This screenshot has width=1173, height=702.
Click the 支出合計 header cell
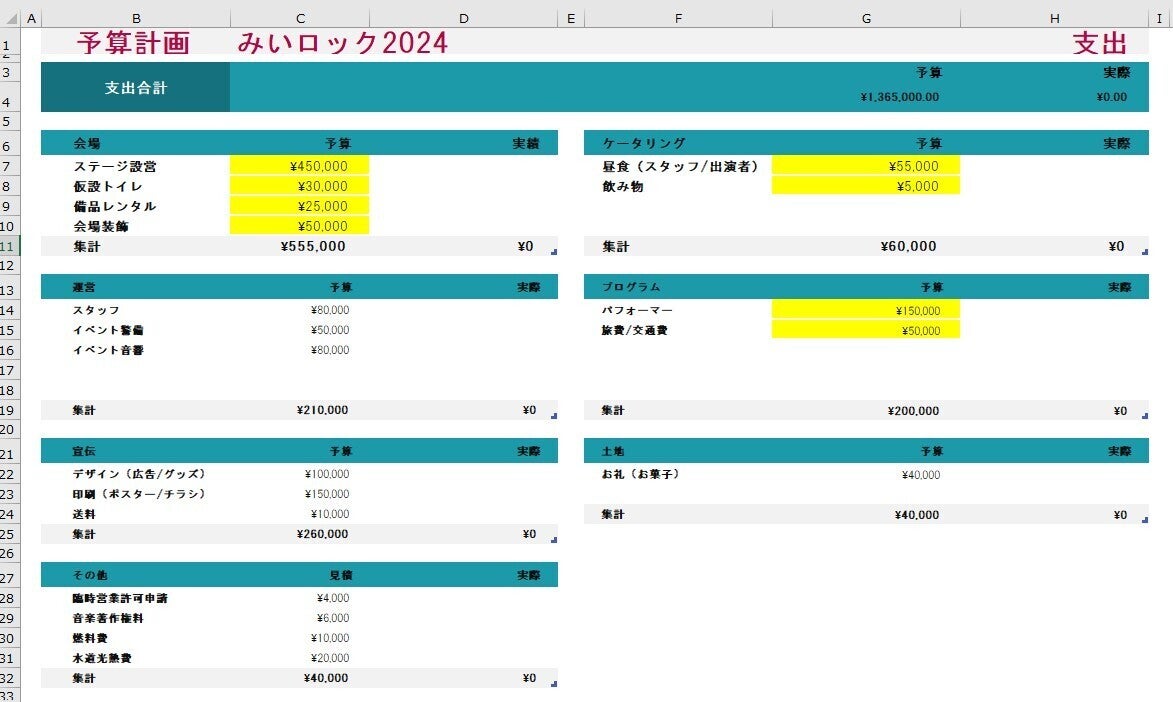pyautogui.click(x=136, y=88)
